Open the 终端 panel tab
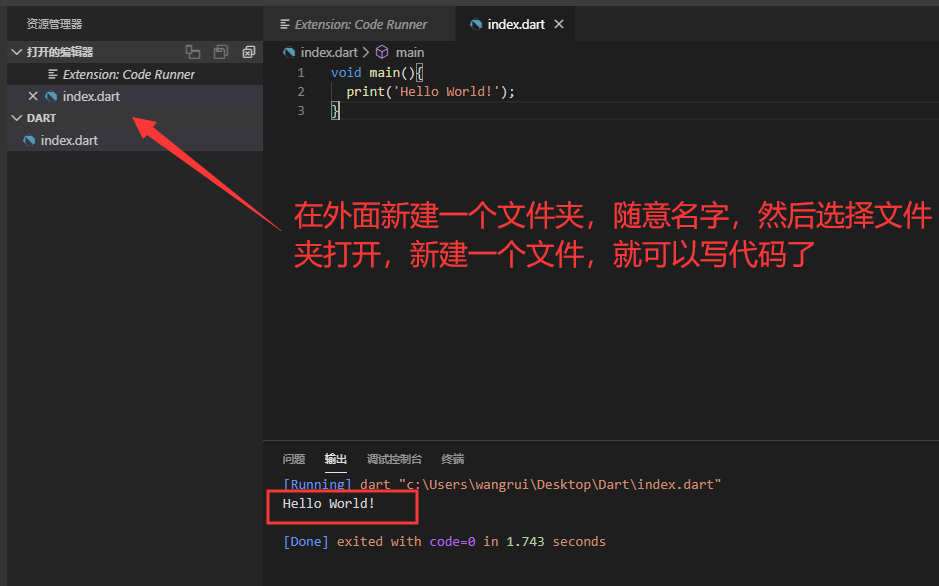This screenshot has height=586, width=939. tap(453, 459)
